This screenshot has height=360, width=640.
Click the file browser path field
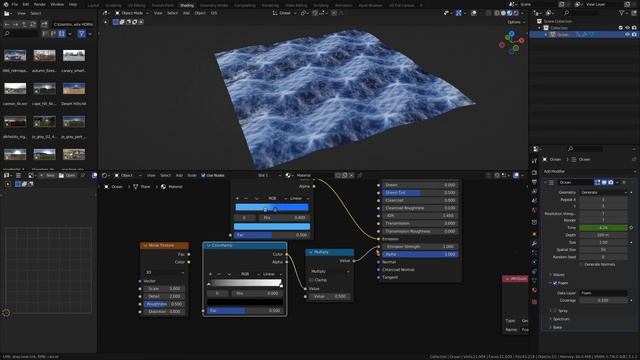coord(73,24)
